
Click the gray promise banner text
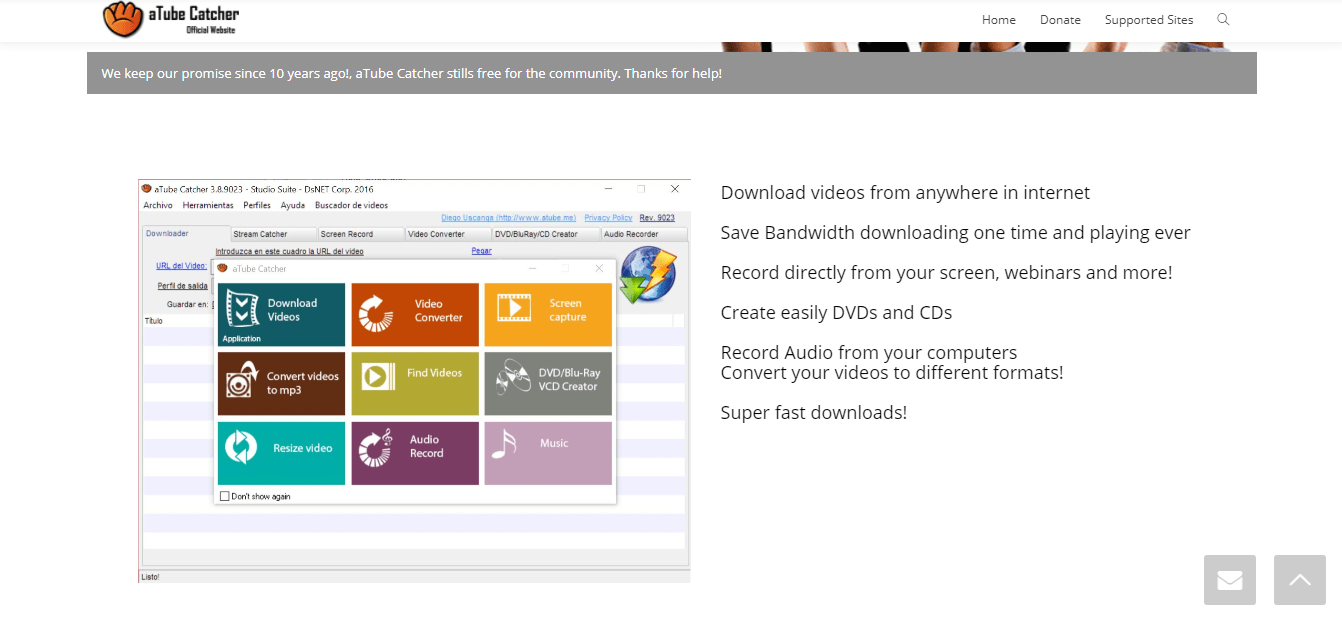[x=411, y=73]
